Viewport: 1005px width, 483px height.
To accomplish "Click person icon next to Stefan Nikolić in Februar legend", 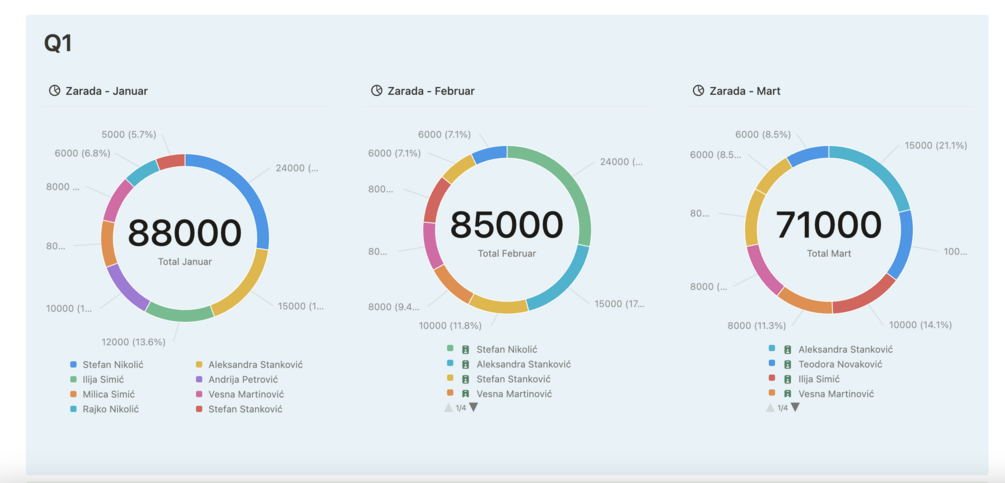I will [465, 350].
